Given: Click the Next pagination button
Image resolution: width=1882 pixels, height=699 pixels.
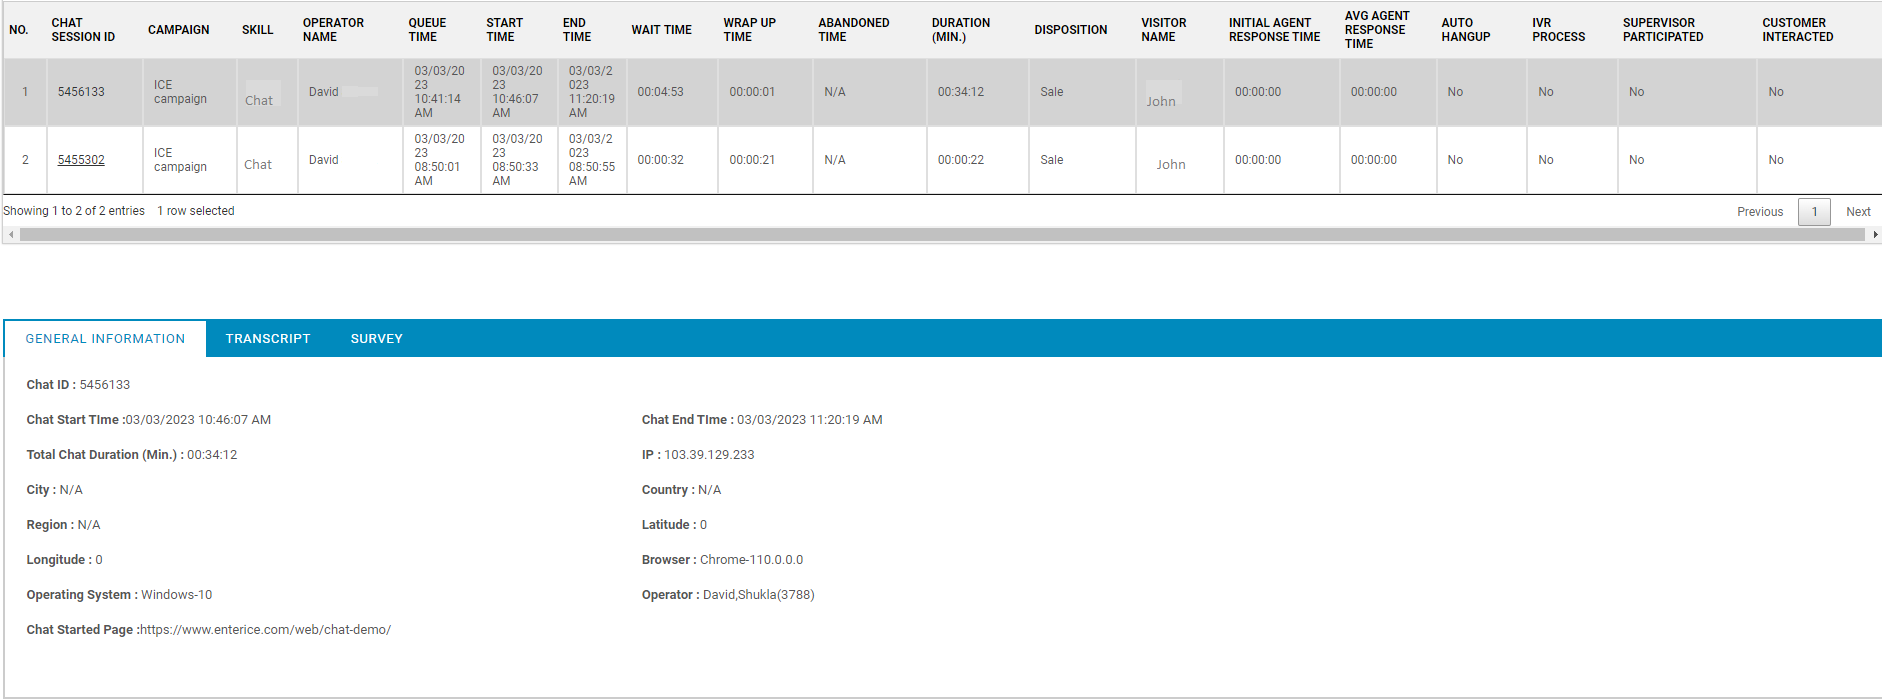Looking at the screenshot, I should tap(1857, 212).
